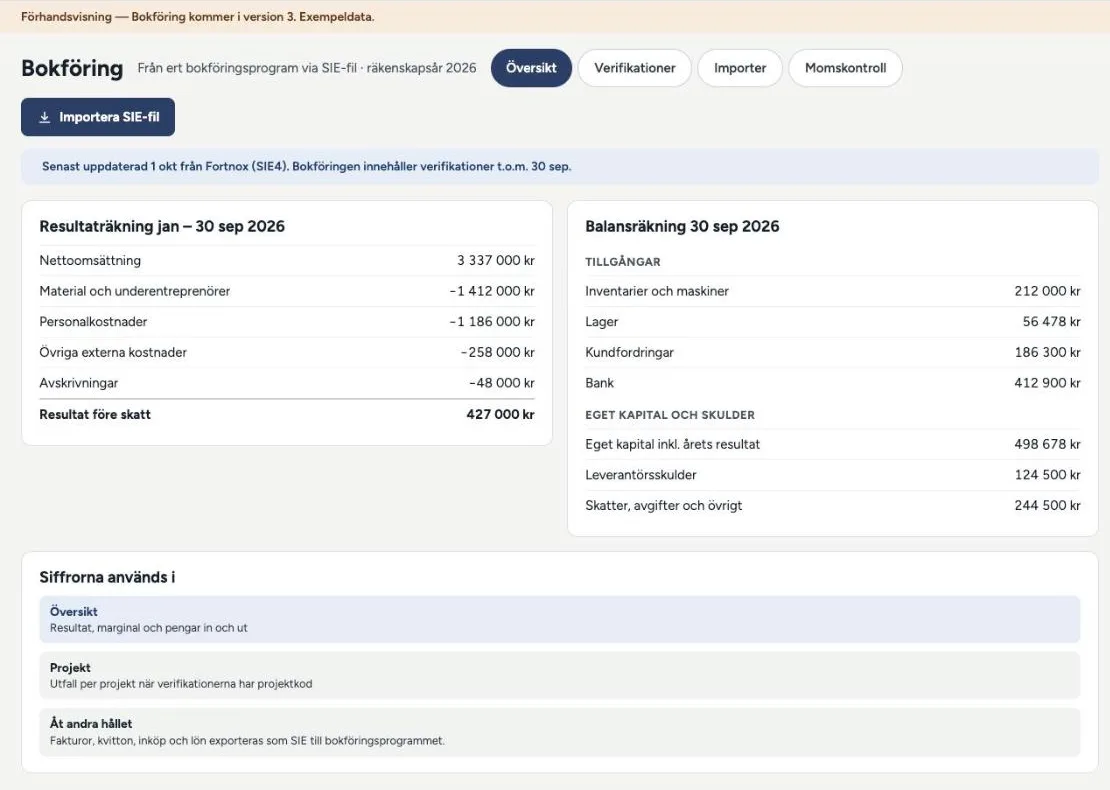Click the value −1 186 000 kr
This screenshot has height=790, width=1110.
coord(492,321)
